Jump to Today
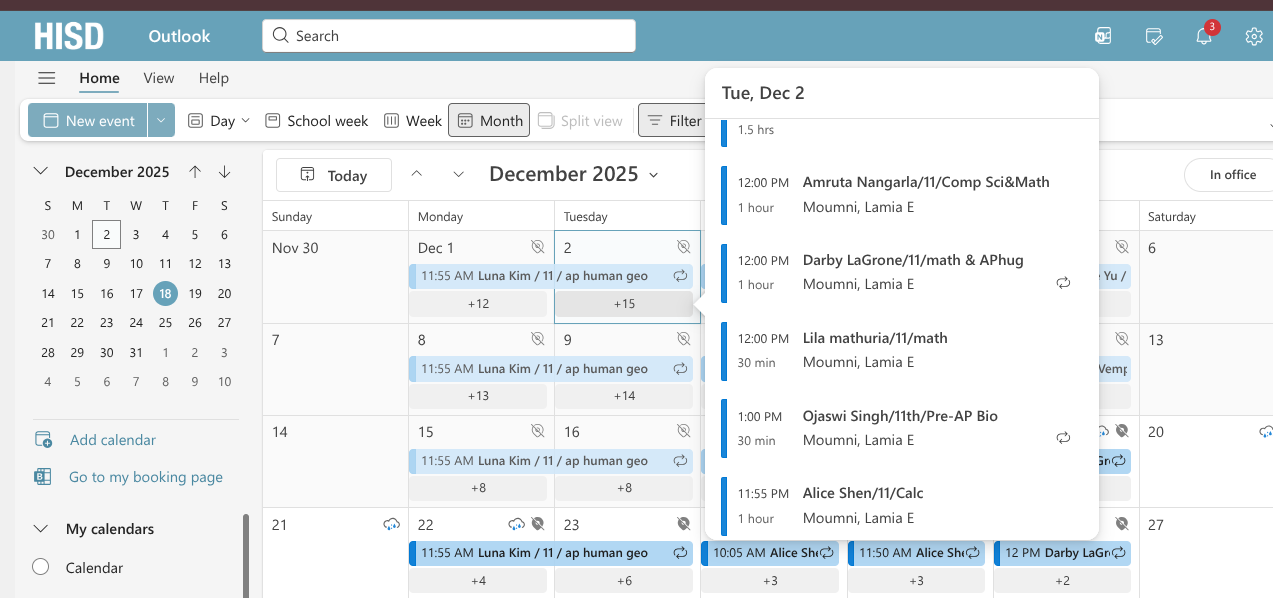Viewport: 1273px width, 598px height. click(x=334, y=175)
